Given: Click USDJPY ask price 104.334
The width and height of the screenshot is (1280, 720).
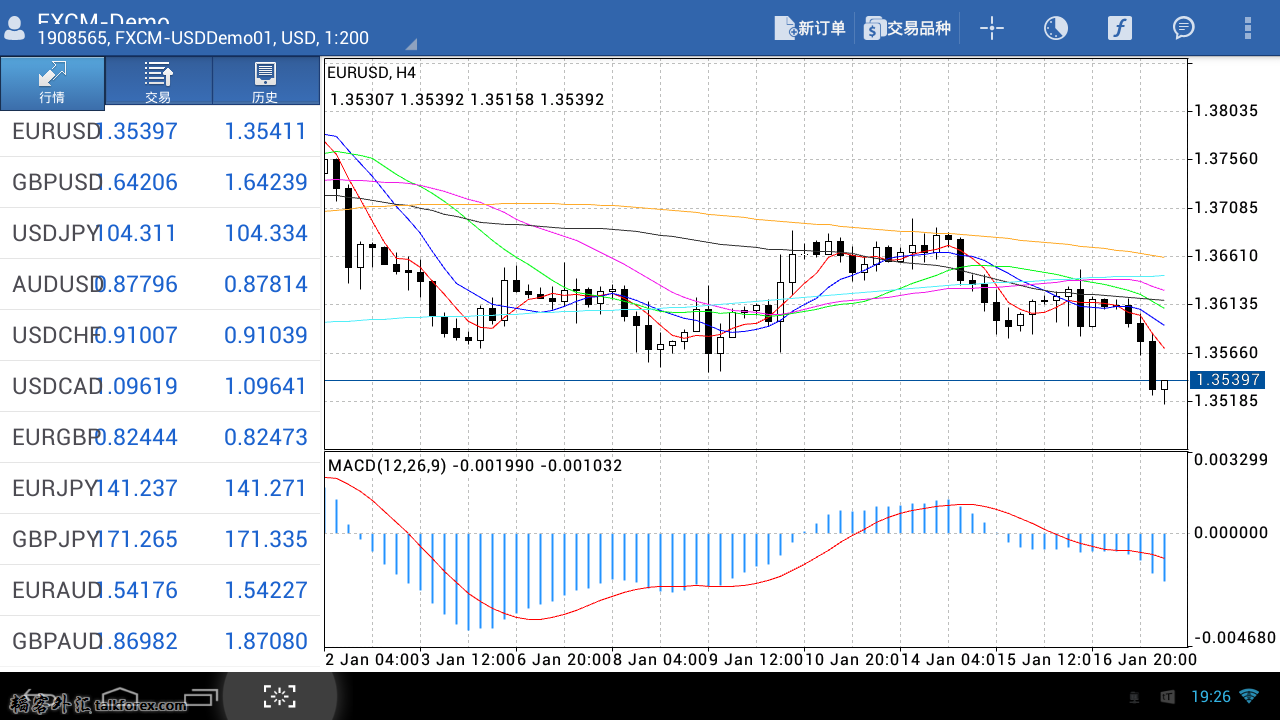Looking at the screenshot, I should [265, 233].
